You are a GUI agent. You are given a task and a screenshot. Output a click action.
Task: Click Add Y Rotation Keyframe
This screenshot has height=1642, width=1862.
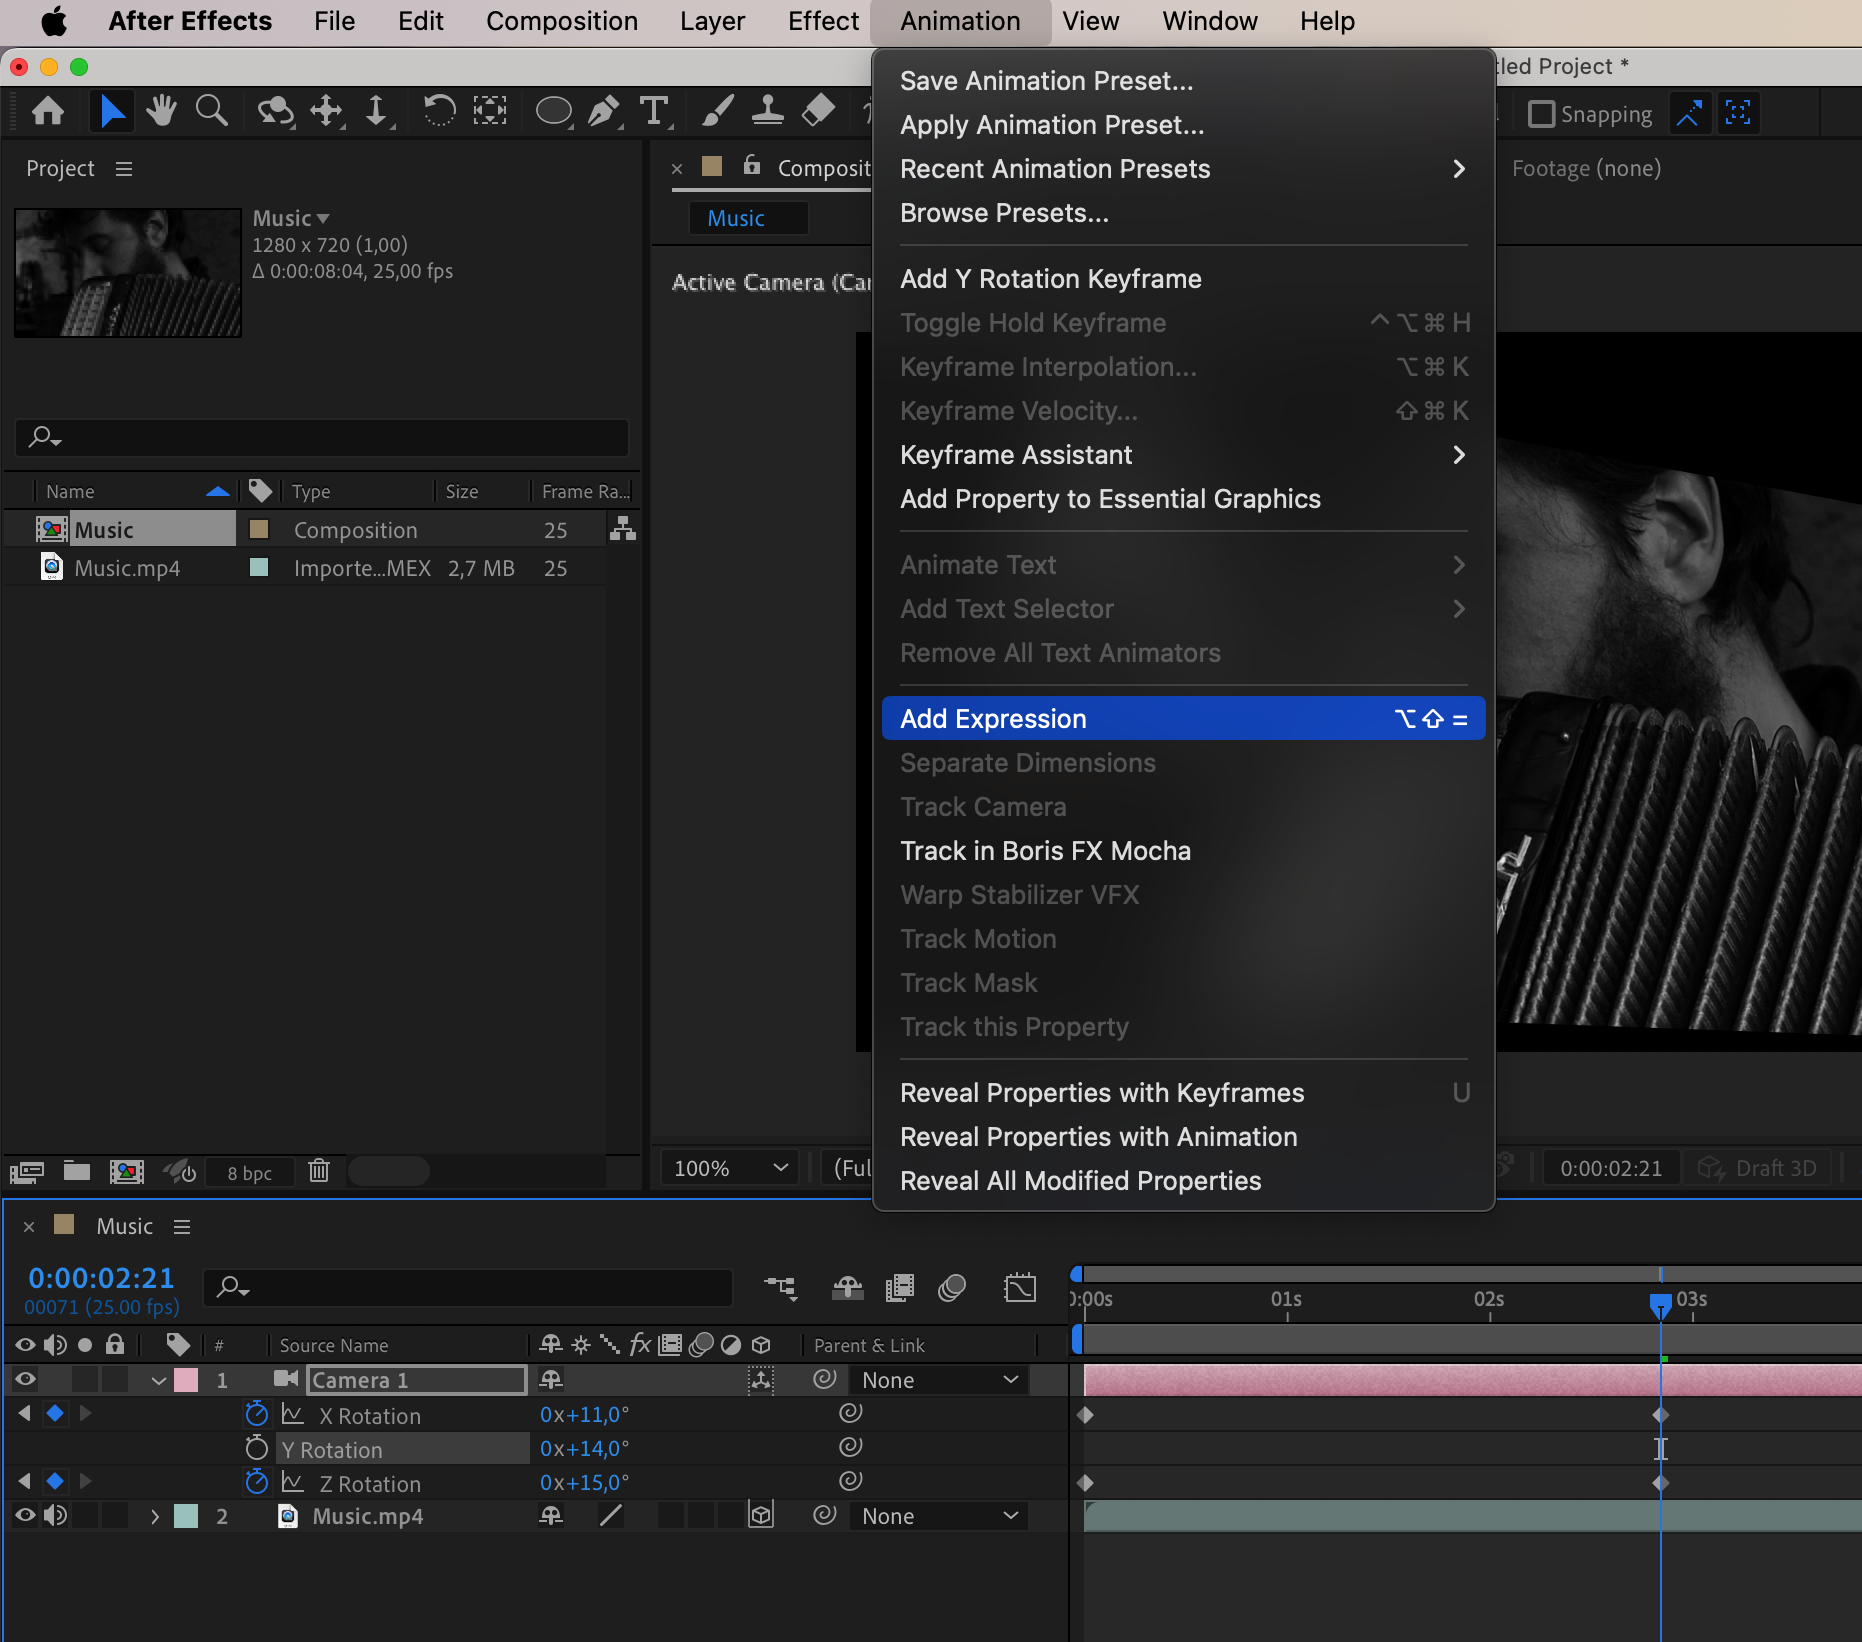(x=1050, y=279)
